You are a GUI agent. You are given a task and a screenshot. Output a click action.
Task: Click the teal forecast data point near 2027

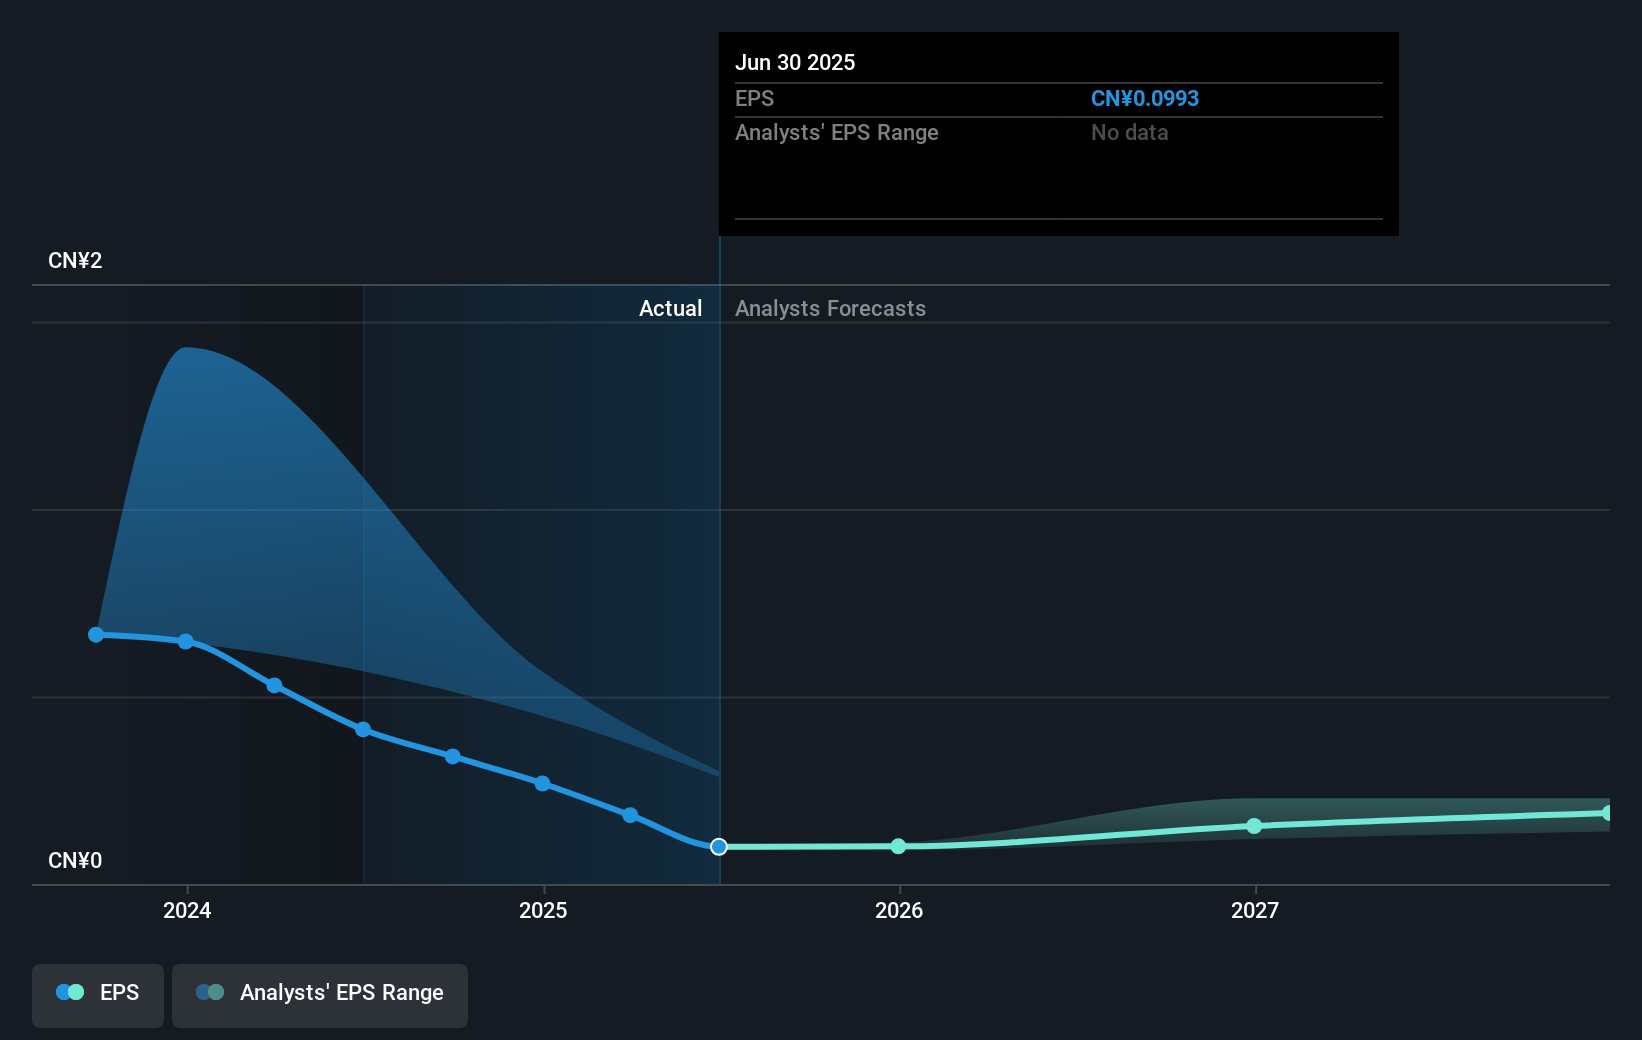click(1254, 826)
